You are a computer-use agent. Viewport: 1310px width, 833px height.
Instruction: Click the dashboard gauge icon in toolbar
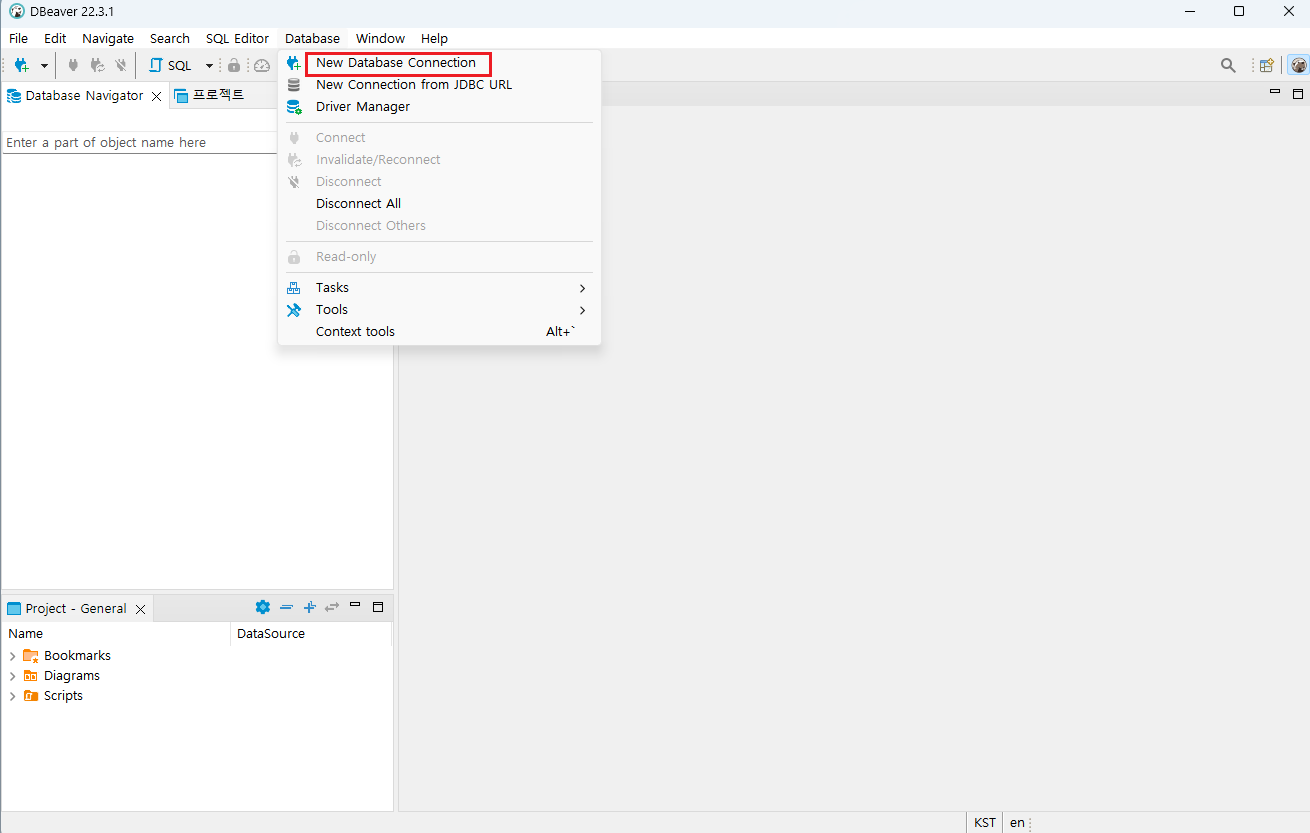coord(262,66)
